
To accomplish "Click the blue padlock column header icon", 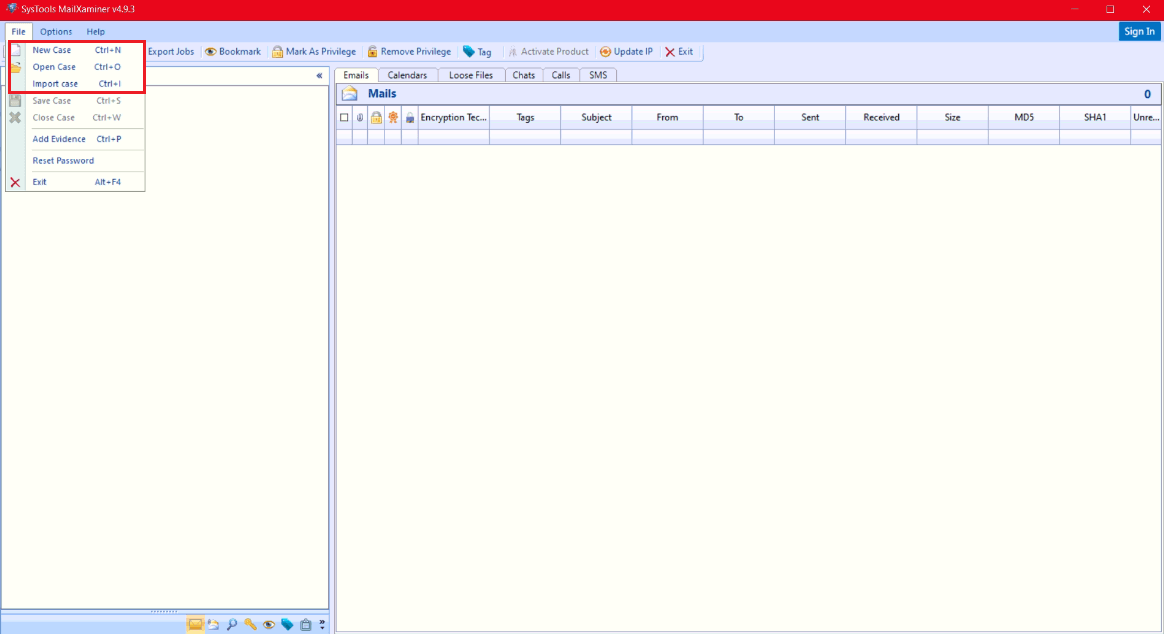I will click(x=410, y=117).
